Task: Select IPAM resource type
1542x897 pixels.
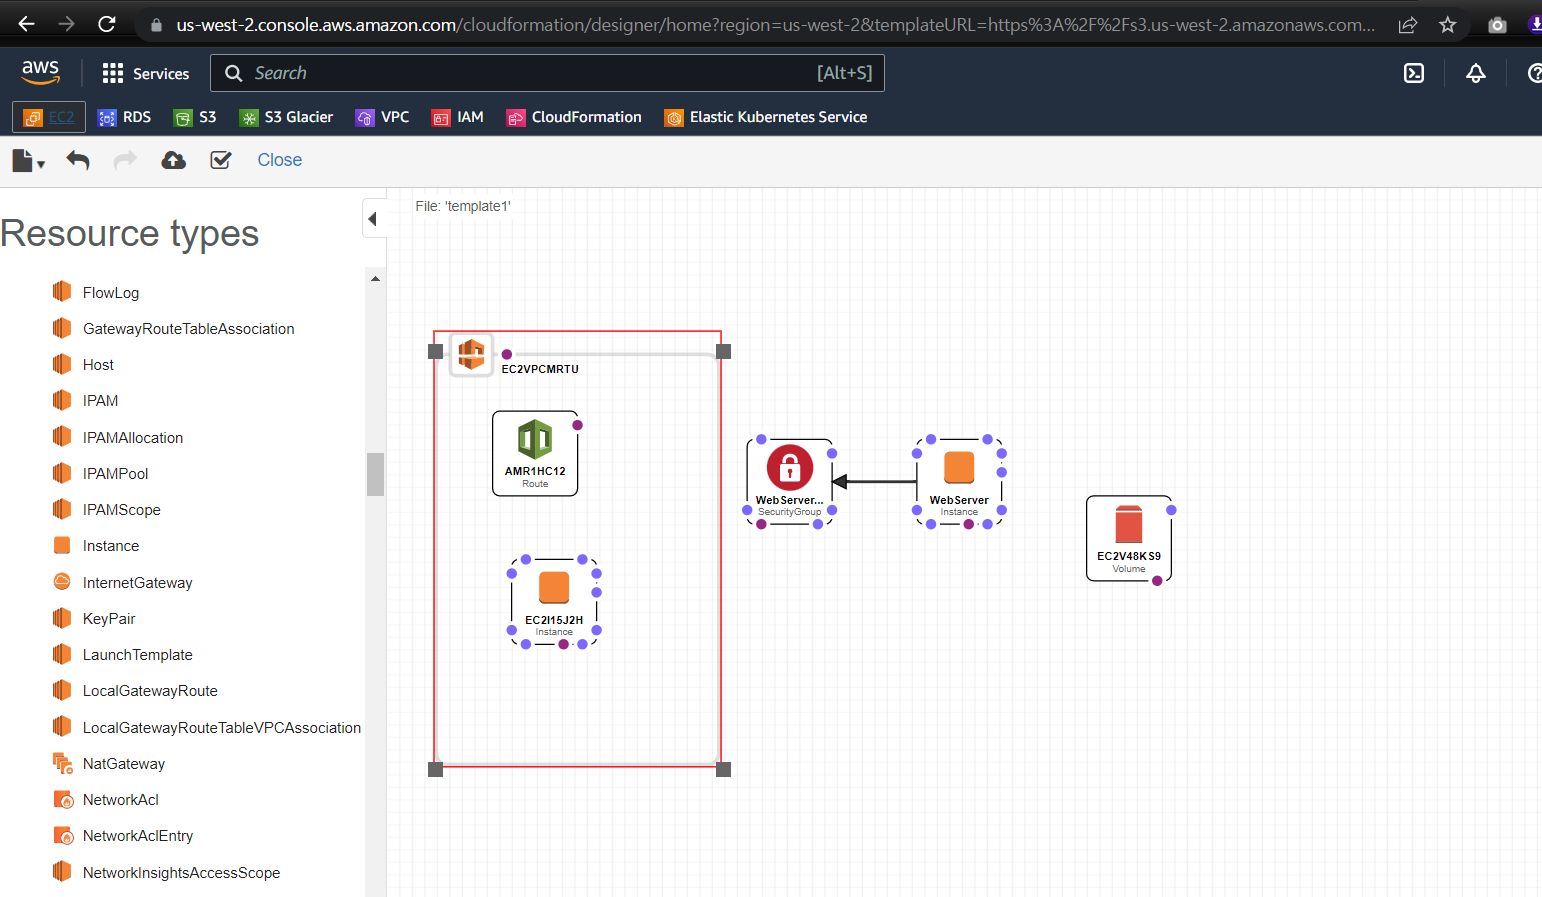Action: [100, 401]
